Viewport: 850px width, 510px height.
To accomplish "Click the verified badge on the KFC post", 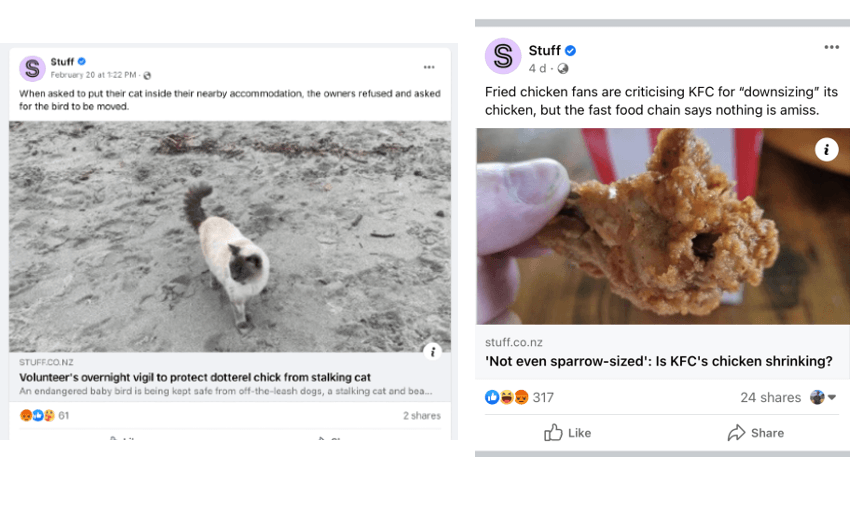I will [570, 51].
